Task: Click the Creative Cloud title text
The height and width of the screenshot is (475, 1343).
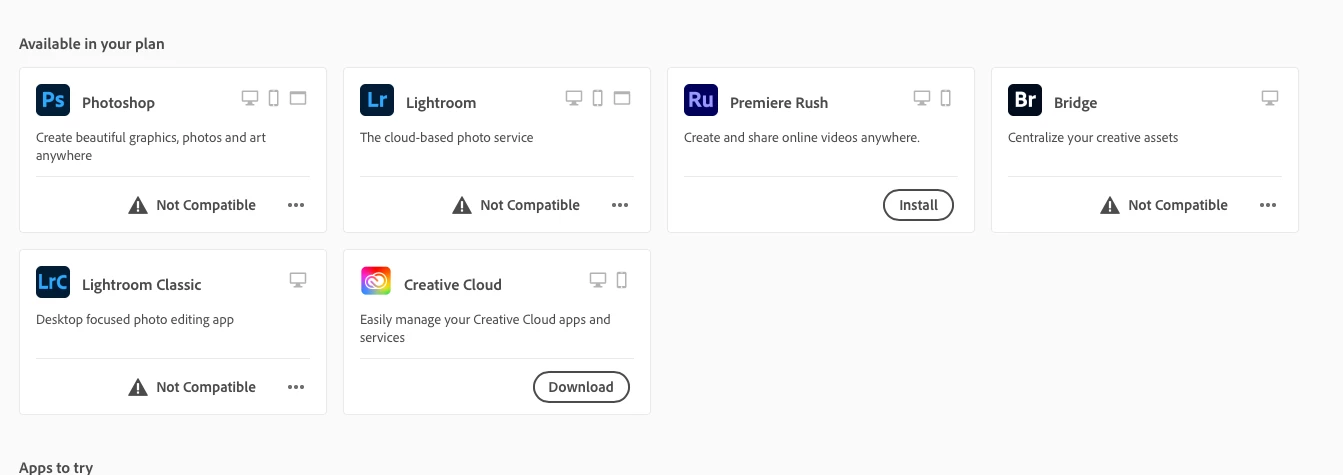Action: (453, 285)
